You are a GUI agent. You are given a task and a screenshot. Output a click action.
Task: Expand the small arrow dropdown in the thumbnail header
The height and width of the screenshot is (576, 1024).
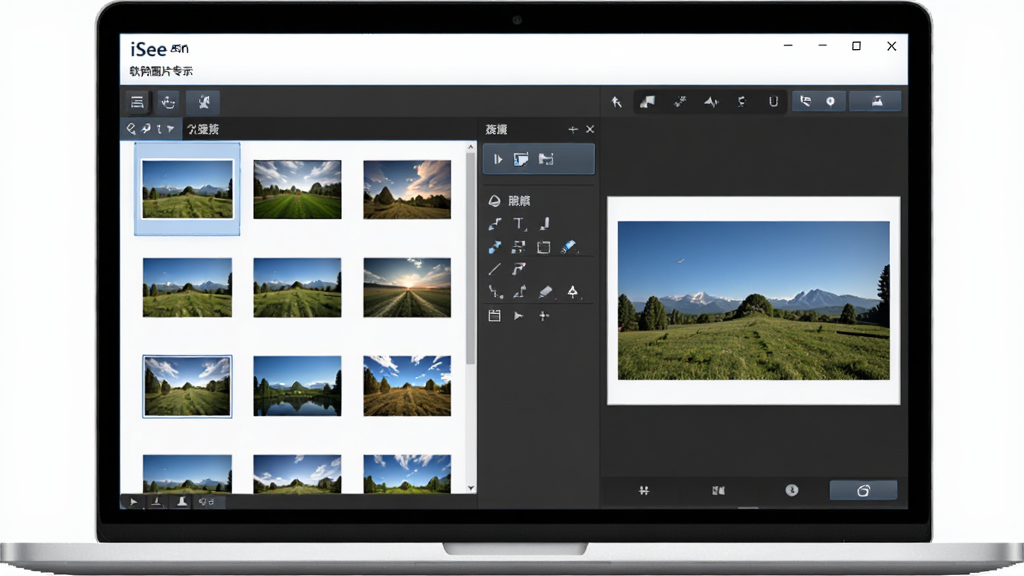click(x=170, y=129)
